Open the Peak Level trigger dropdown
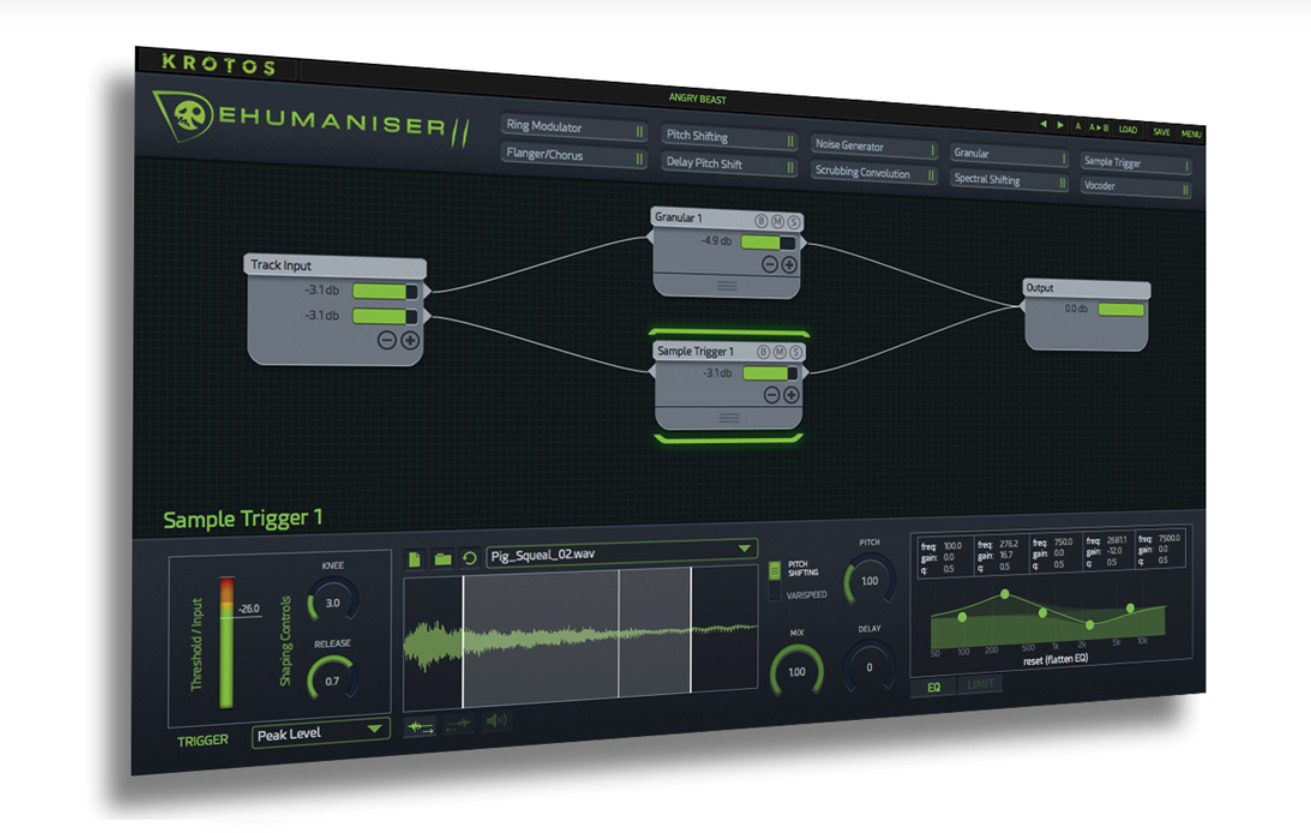The image size is (1311, 833). point(321,733)
